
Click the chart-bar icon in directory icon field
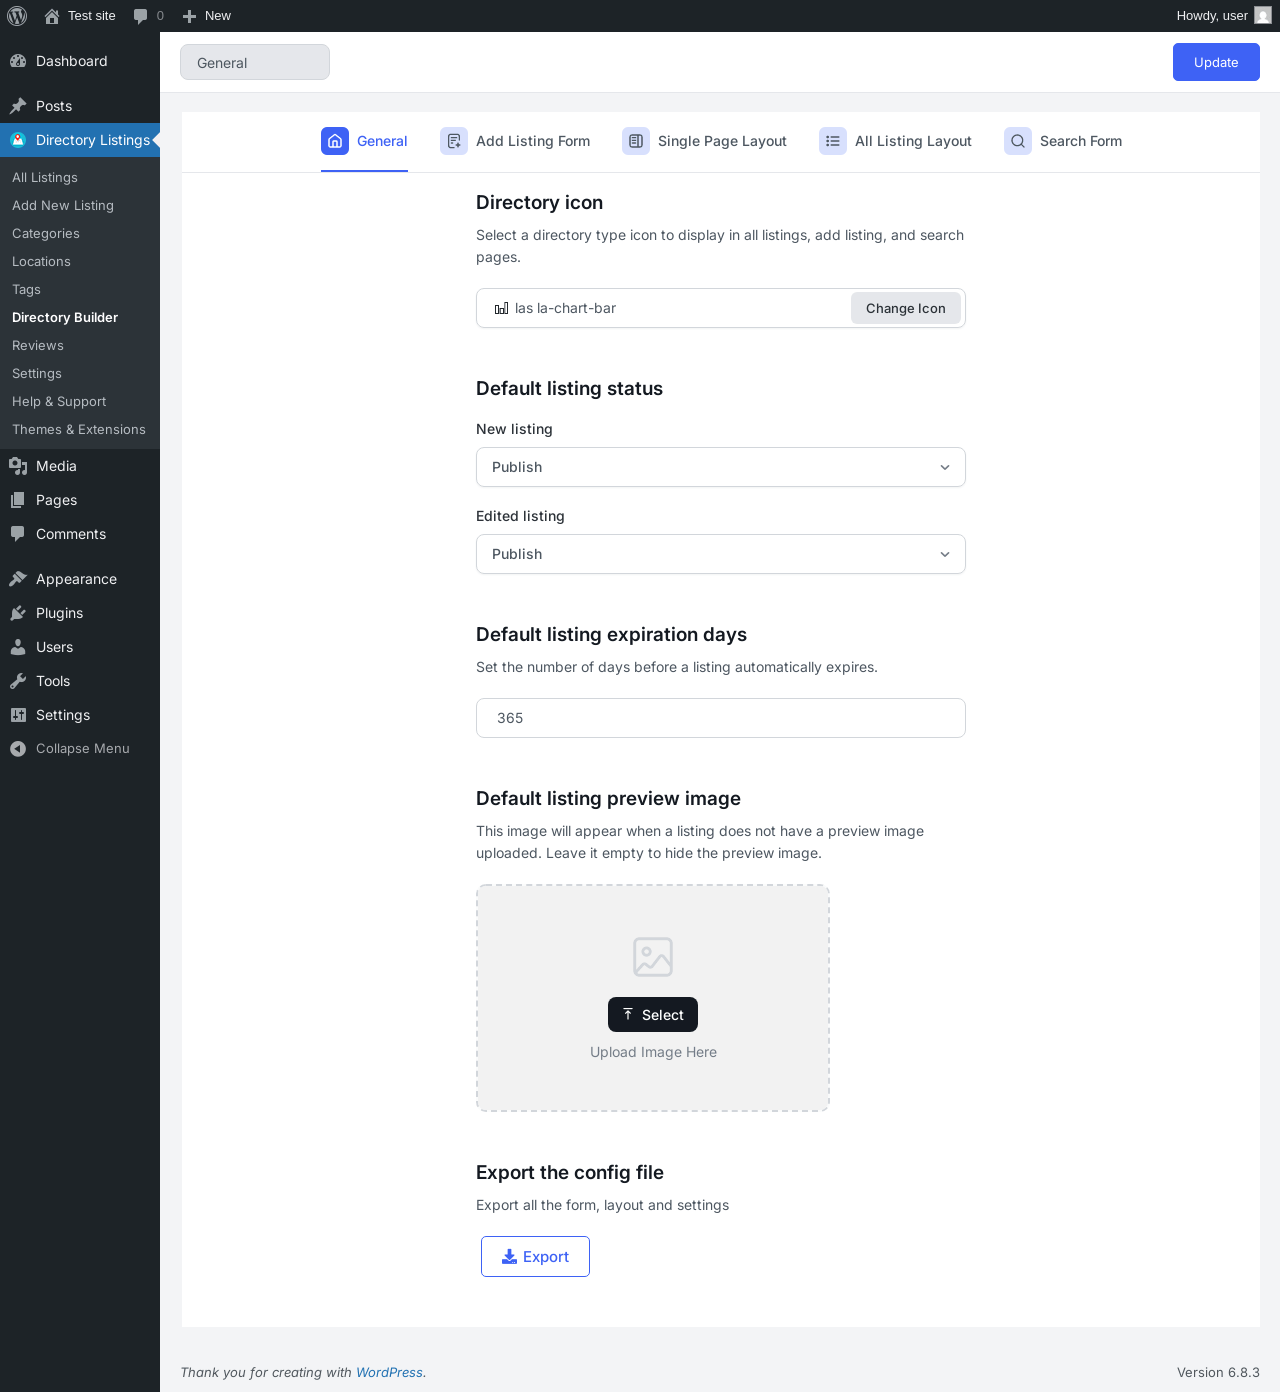(x=502, y=309)
